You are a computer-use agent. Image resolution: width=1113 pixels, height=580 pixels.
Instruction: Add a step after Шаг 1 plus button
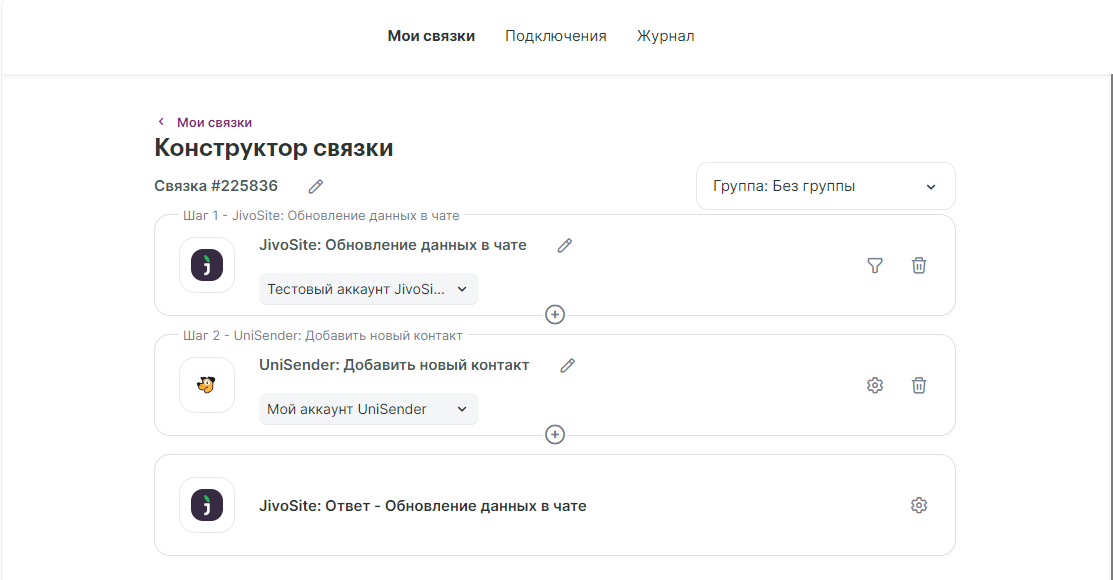pos(555,314)
